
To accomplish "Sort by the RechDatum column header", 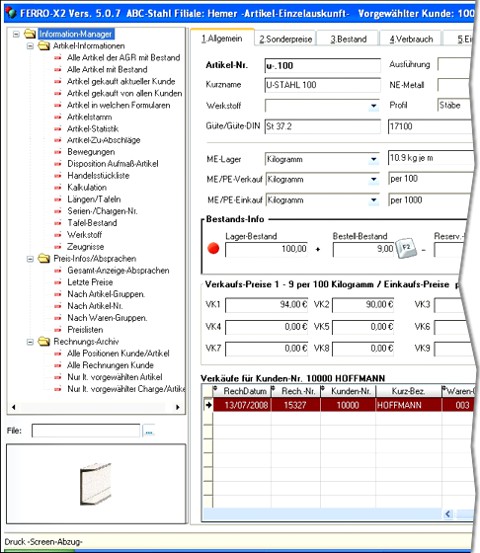I will [x=242, y=391].
